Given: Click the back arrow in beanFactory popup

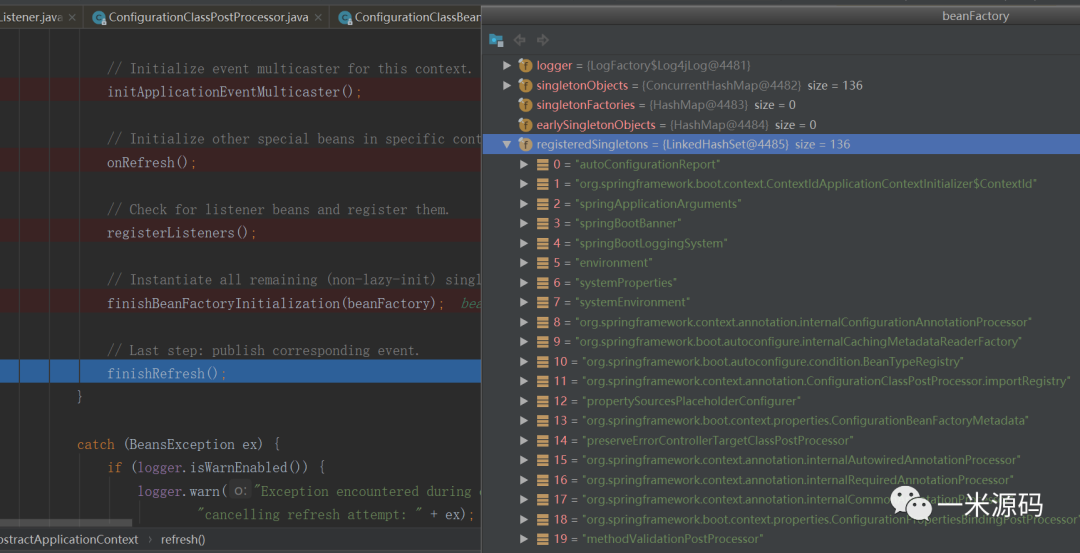Looking at the screenshot, I should (x=520, y=40).
